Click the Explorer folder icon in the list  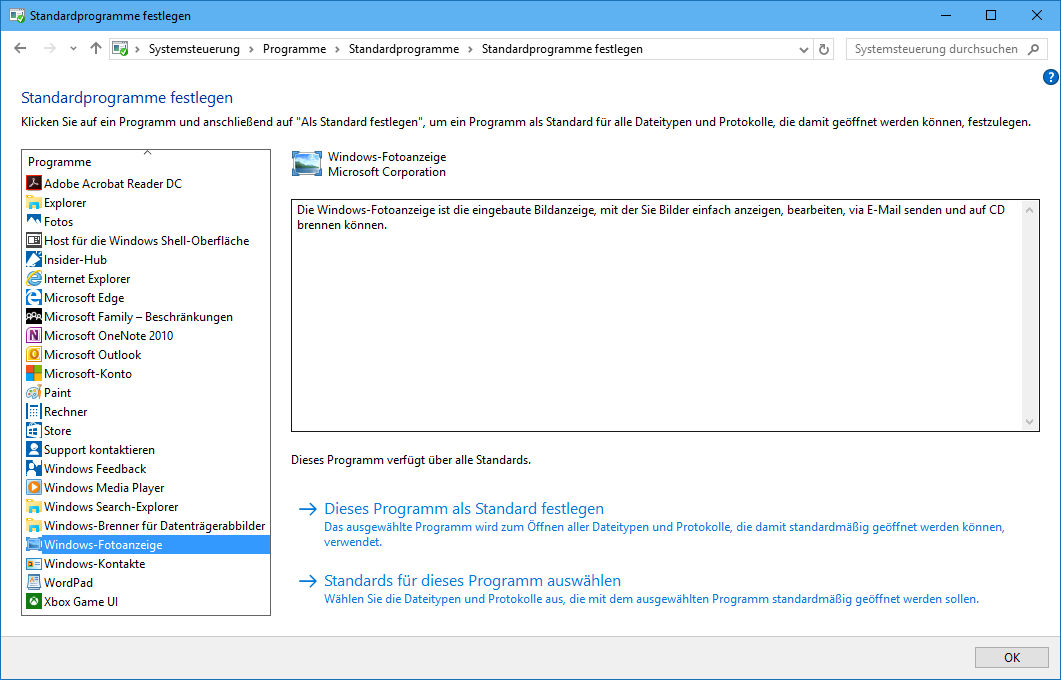click(34, 202)
